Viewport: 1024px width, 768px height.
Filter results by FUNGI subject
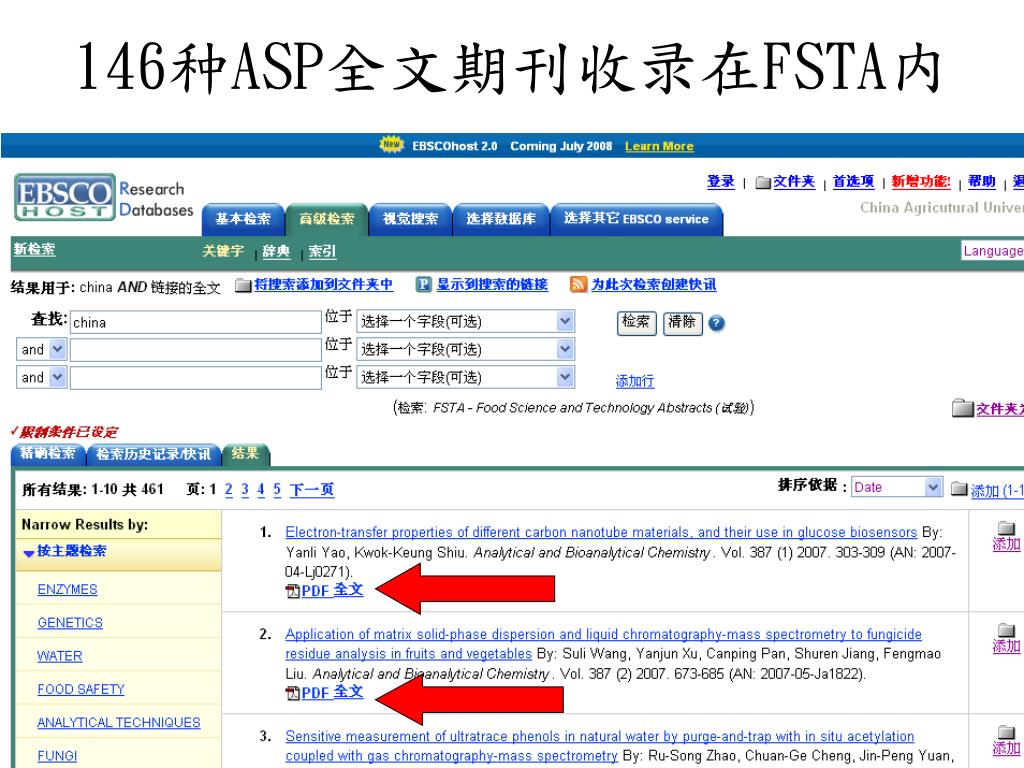click(57, 756)
